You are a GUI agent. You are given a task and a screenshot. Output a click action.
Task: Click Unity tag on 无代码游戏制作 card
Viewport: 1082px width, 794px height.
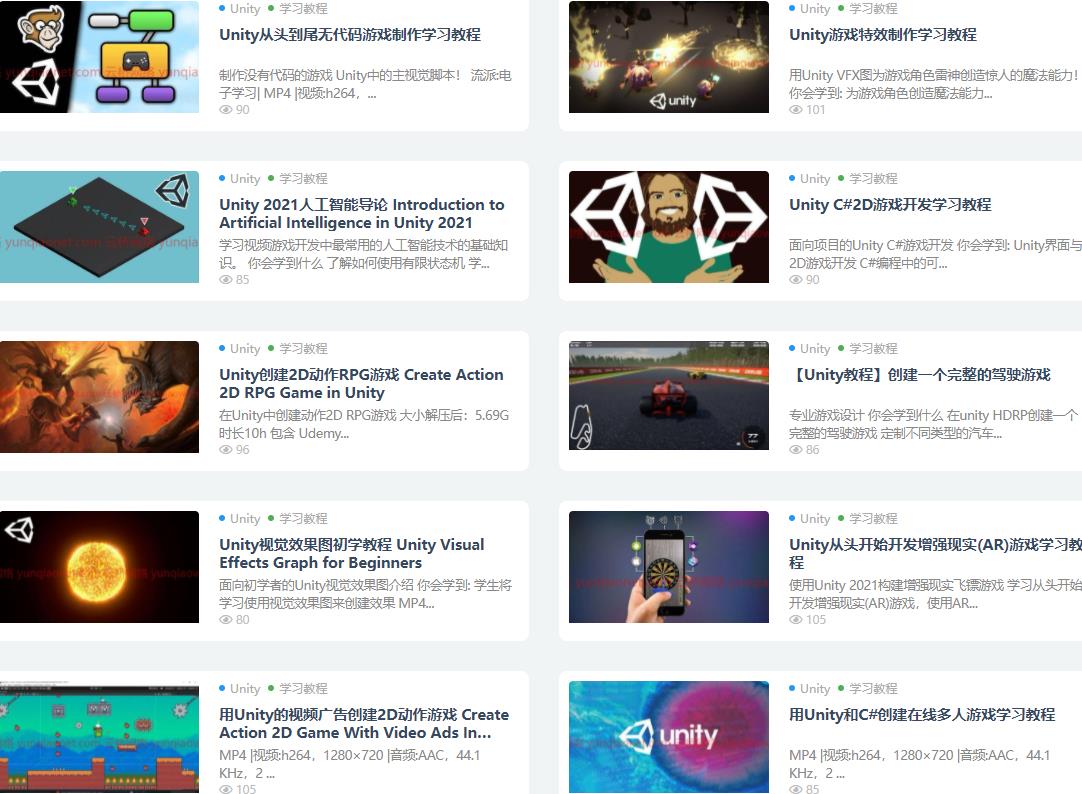pos(245,9)
